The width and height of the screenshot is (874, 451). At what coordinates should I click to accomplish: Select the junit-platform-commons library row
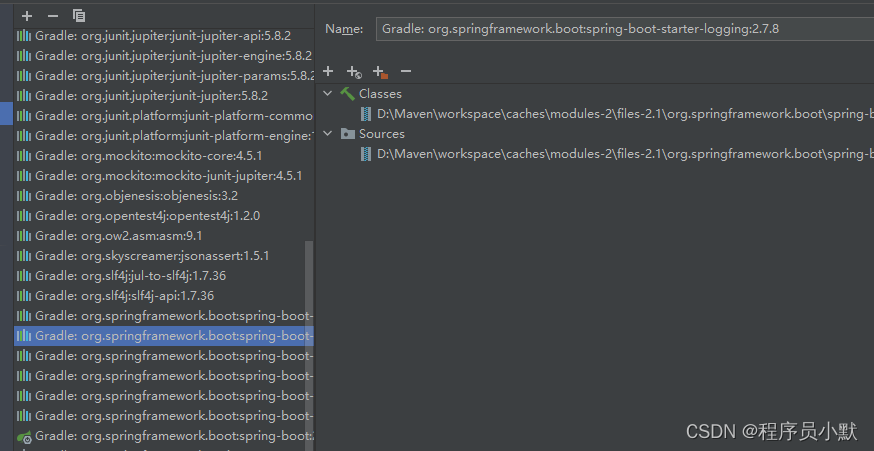click(x=164, y=116)
